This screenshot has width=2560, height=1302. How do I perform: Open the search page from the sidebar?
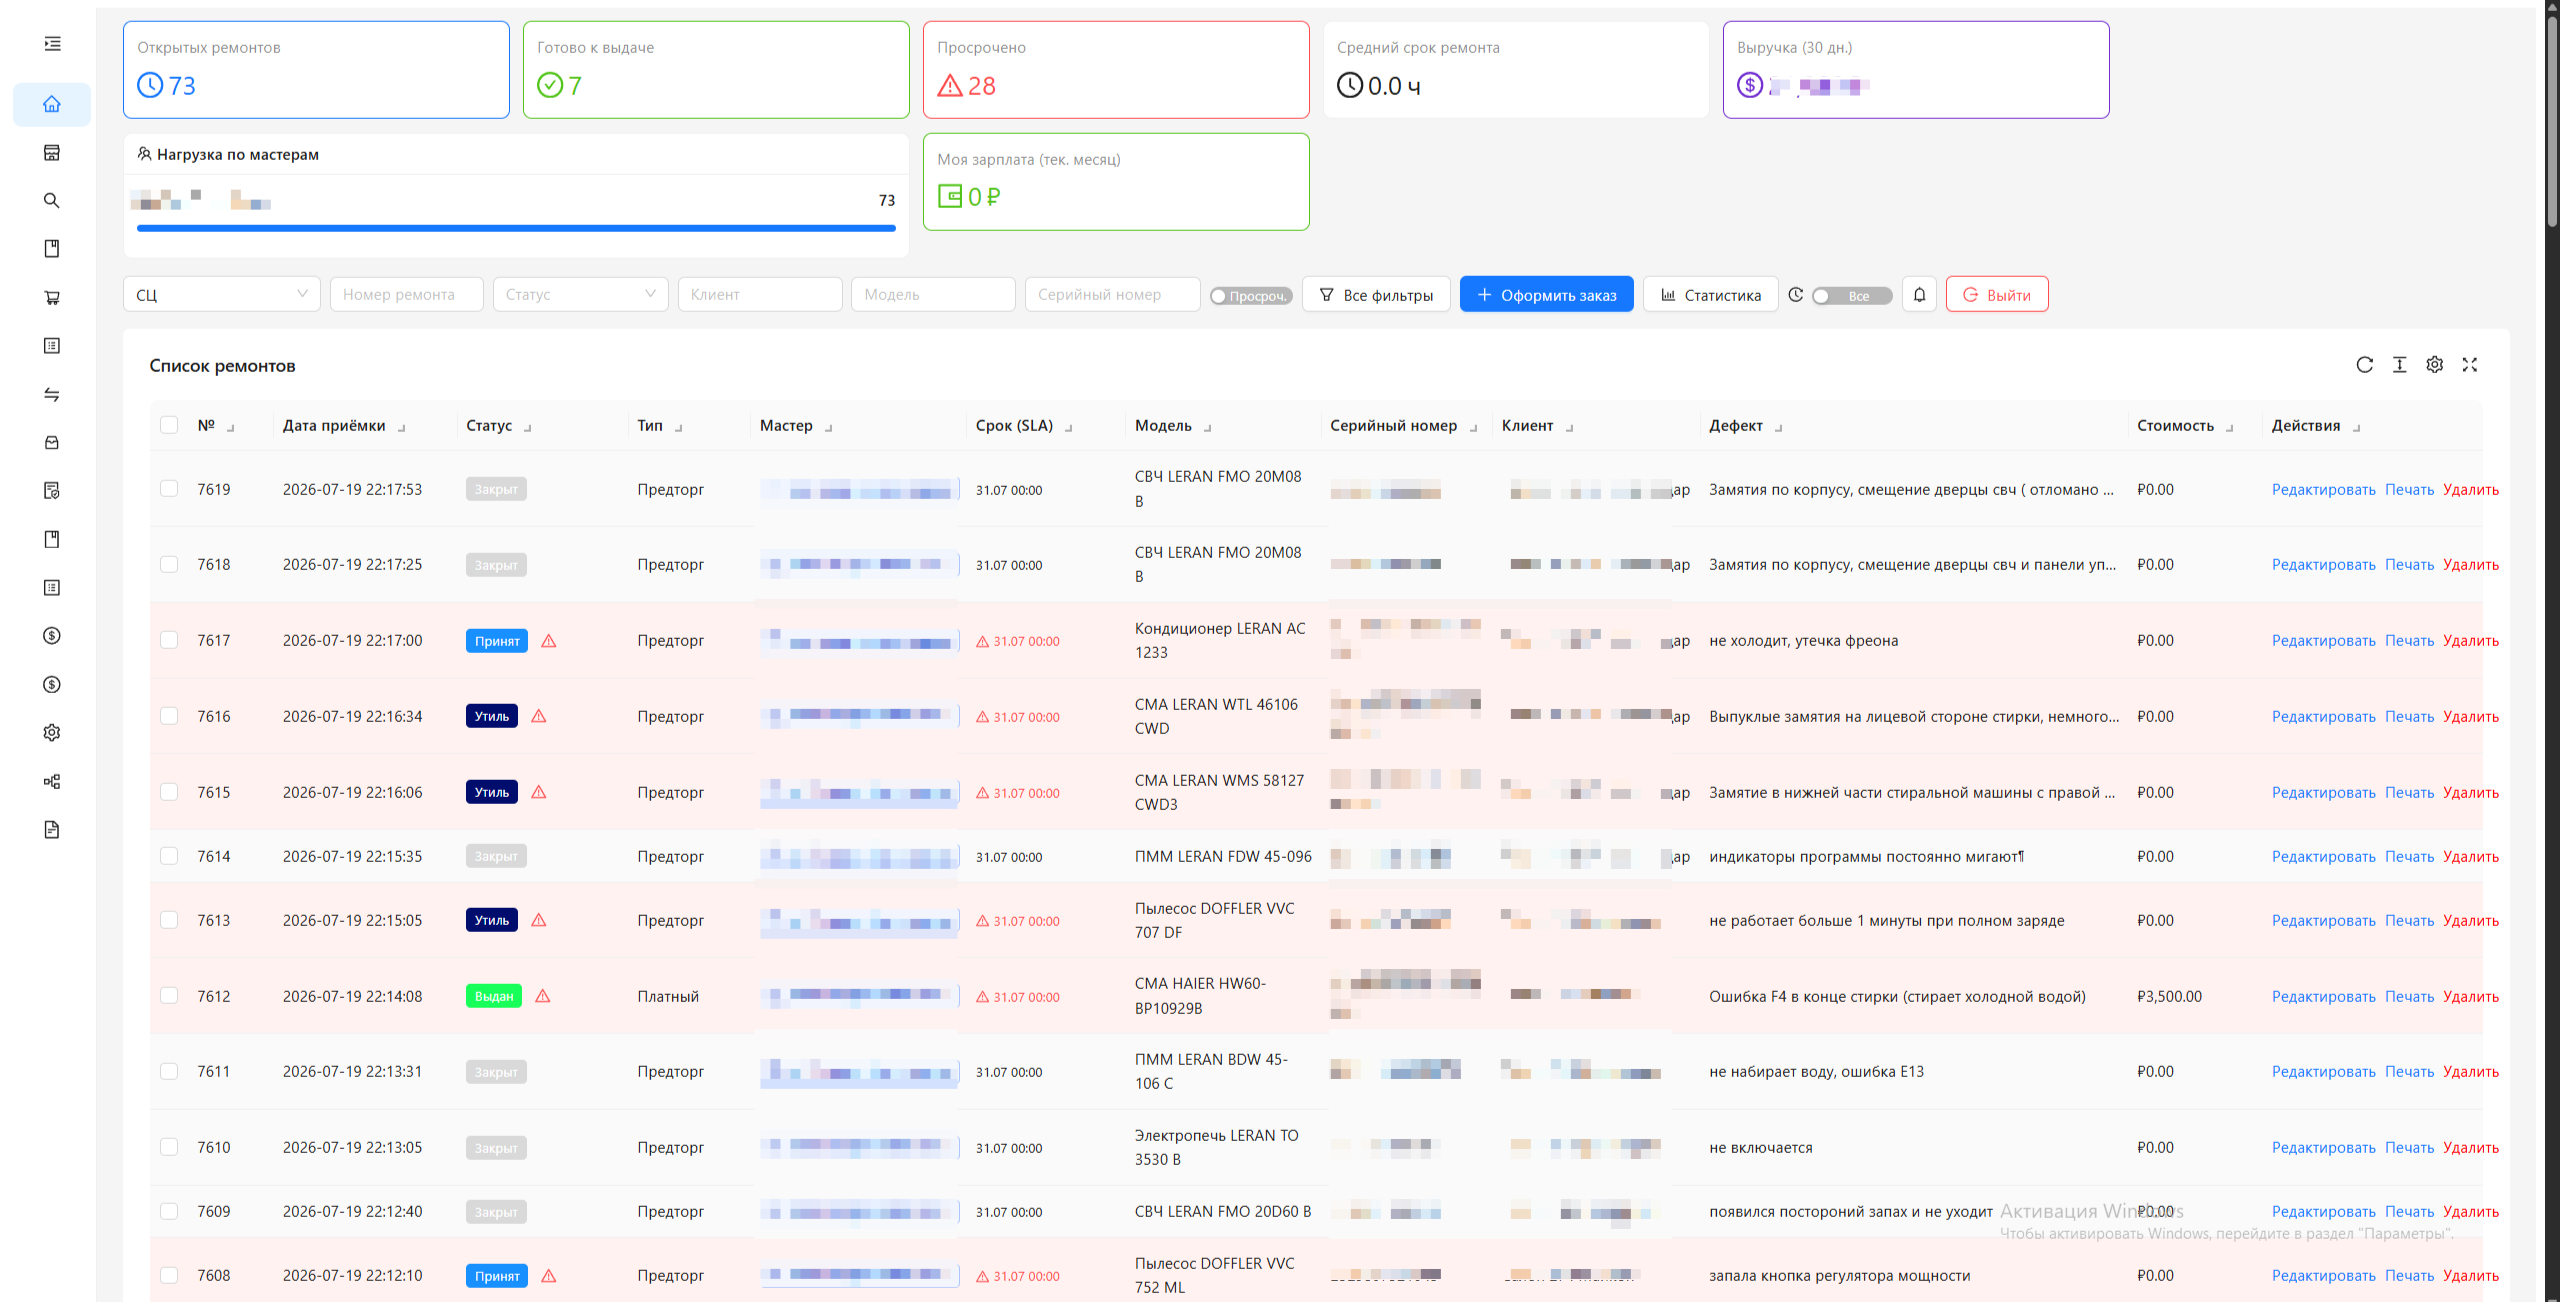(x=52, y=200)
